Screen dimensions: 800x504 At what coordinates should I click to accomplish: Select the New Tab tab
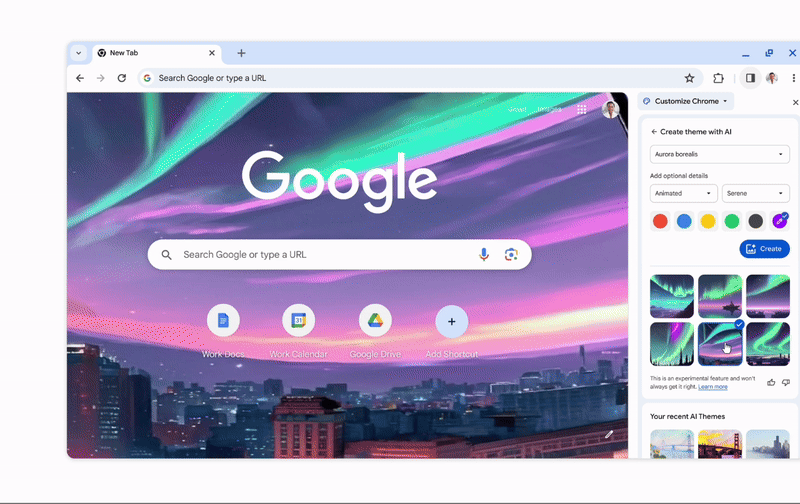coord(157,53)
